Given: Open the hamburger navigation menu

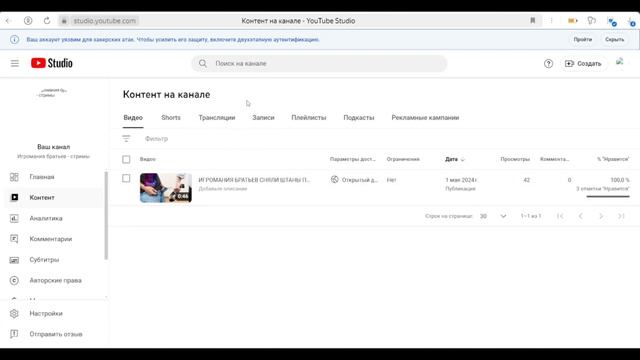Looking at the screenshot, I should (x=15, y=63).
